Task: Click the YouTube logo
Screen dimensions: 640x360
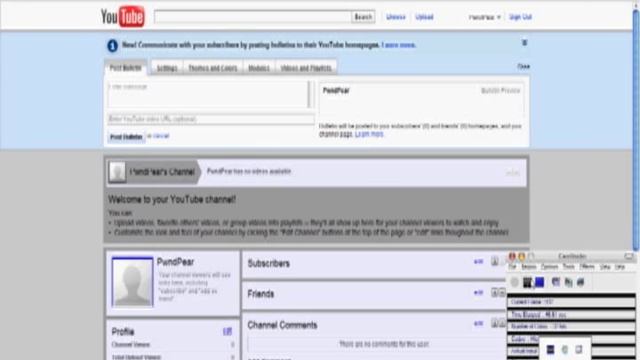Action: (122, 16)
